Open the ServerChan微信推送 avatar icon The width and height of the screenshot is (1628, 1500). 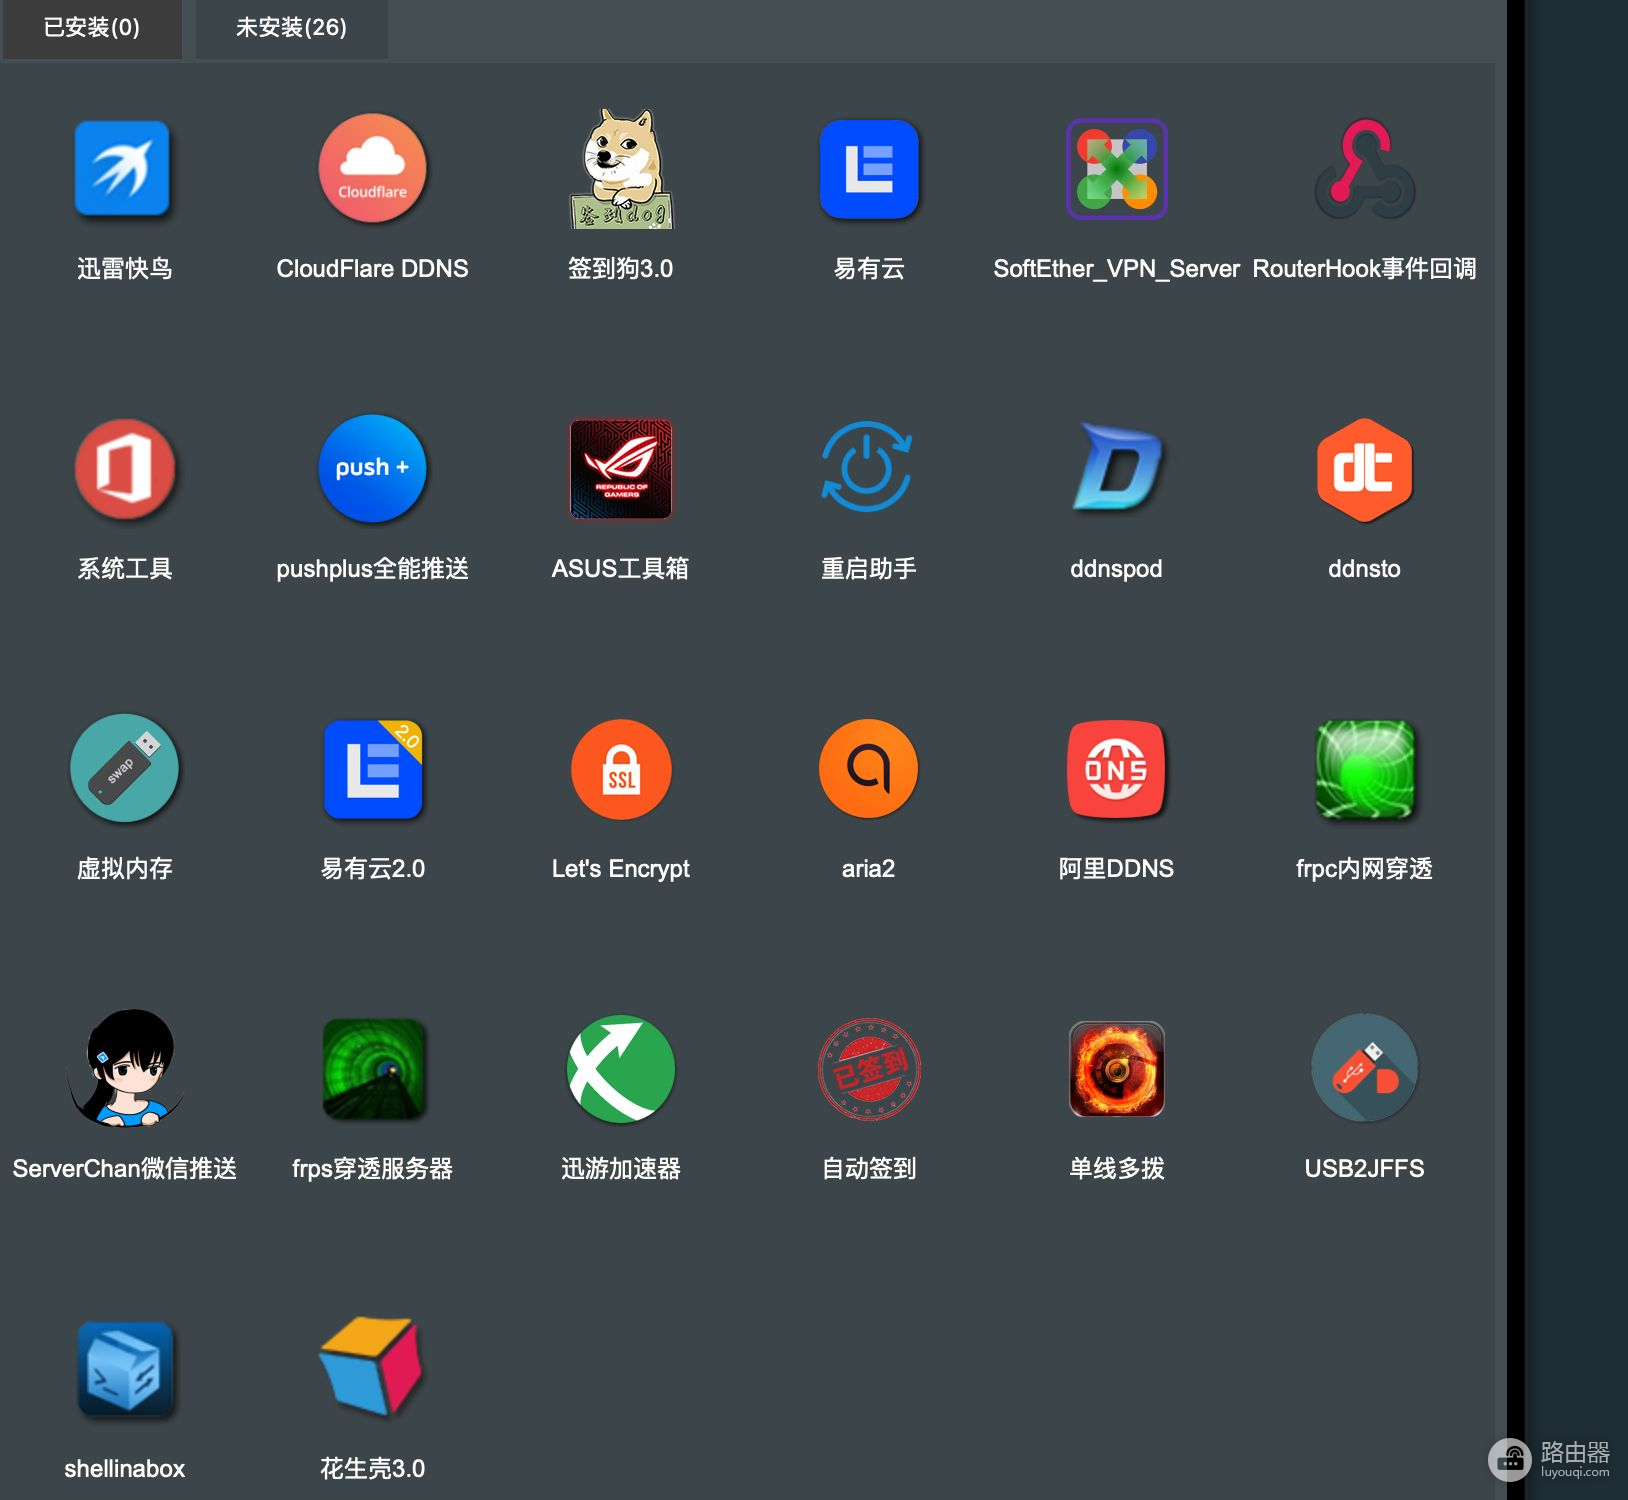(x=125, y=1068)
